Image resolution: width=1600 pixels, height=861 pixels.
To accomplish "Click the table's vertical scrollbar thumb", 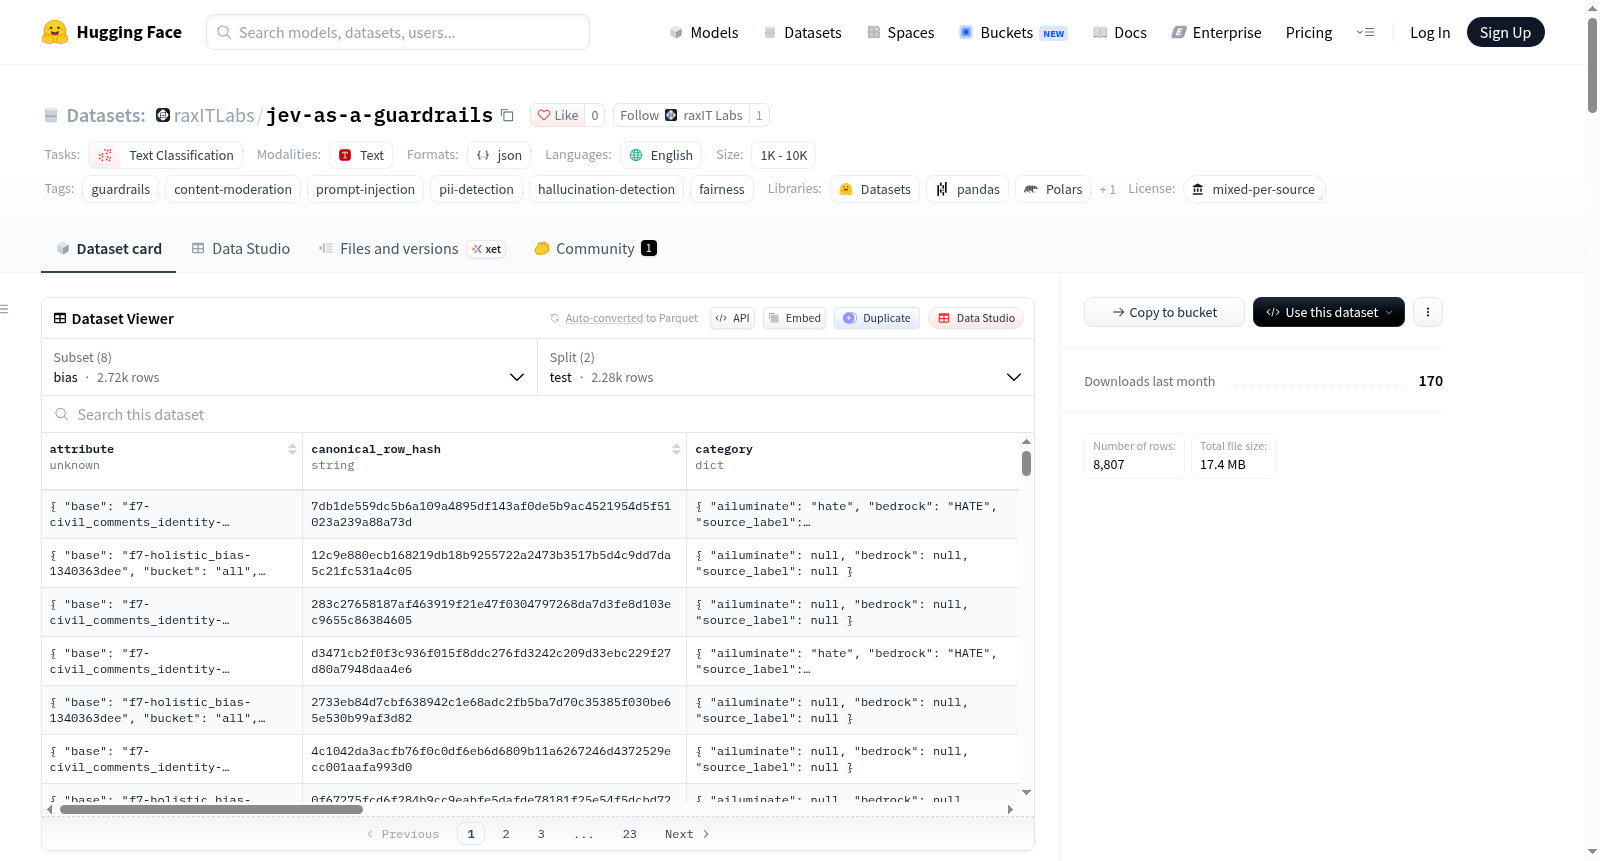I will pyautogui.click(x=1026, y=463).
